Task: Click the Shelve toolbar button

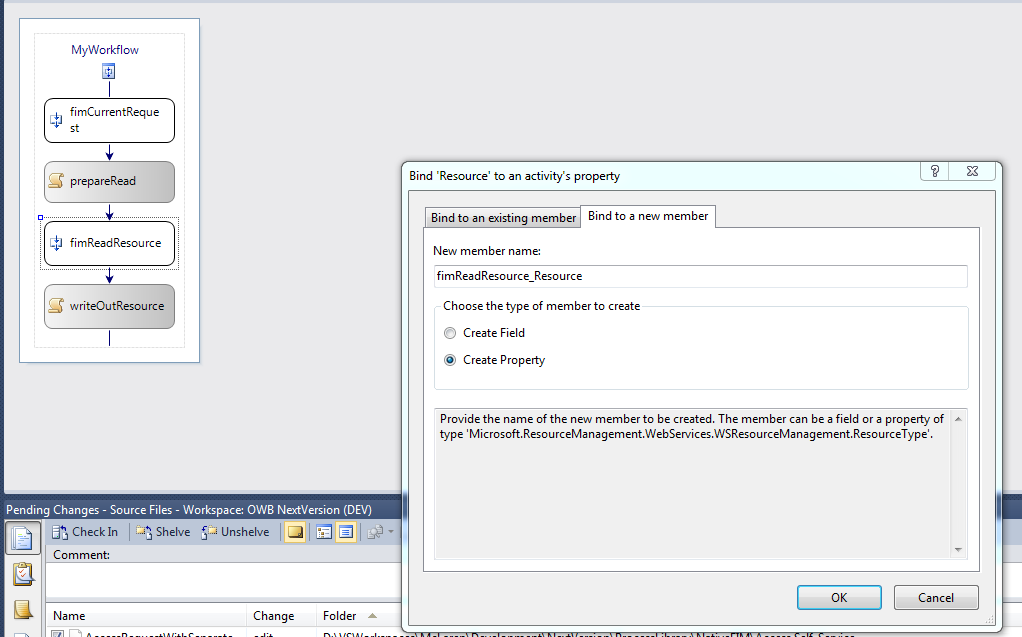Action: tap(163, 532)
